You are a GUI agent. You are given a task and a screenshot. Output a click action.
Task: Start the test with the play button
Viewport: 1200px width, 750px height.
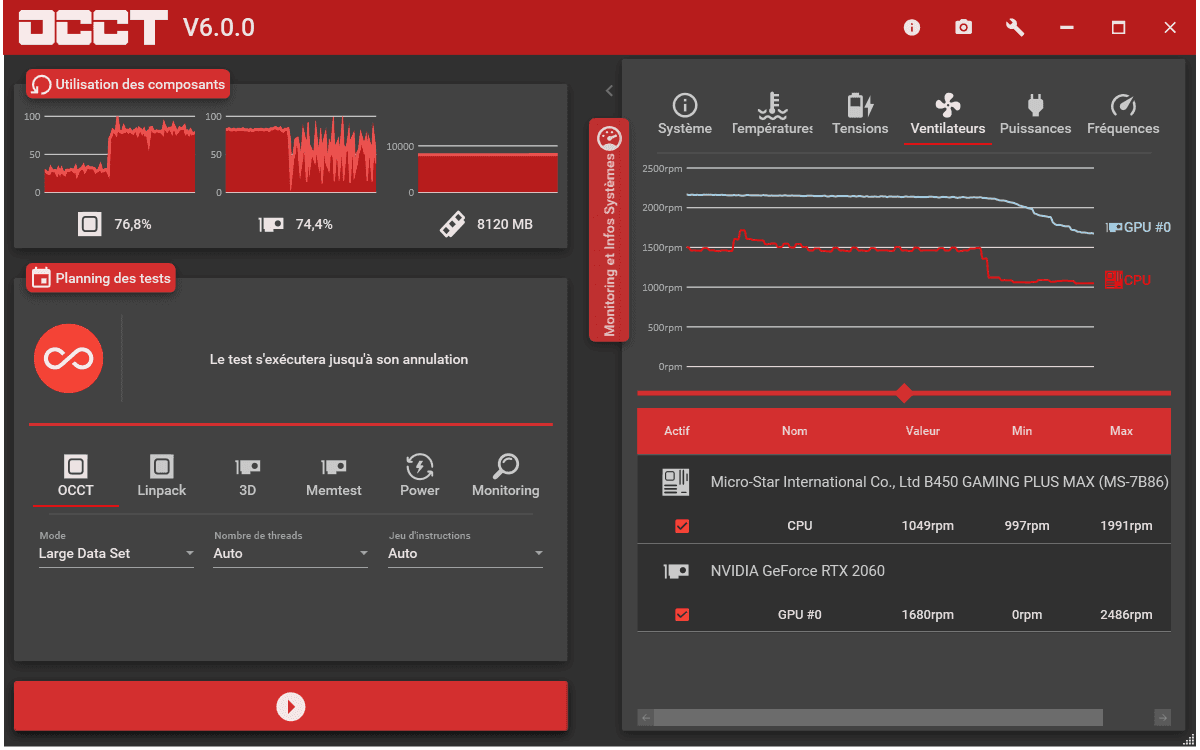(x=291, y=707)
